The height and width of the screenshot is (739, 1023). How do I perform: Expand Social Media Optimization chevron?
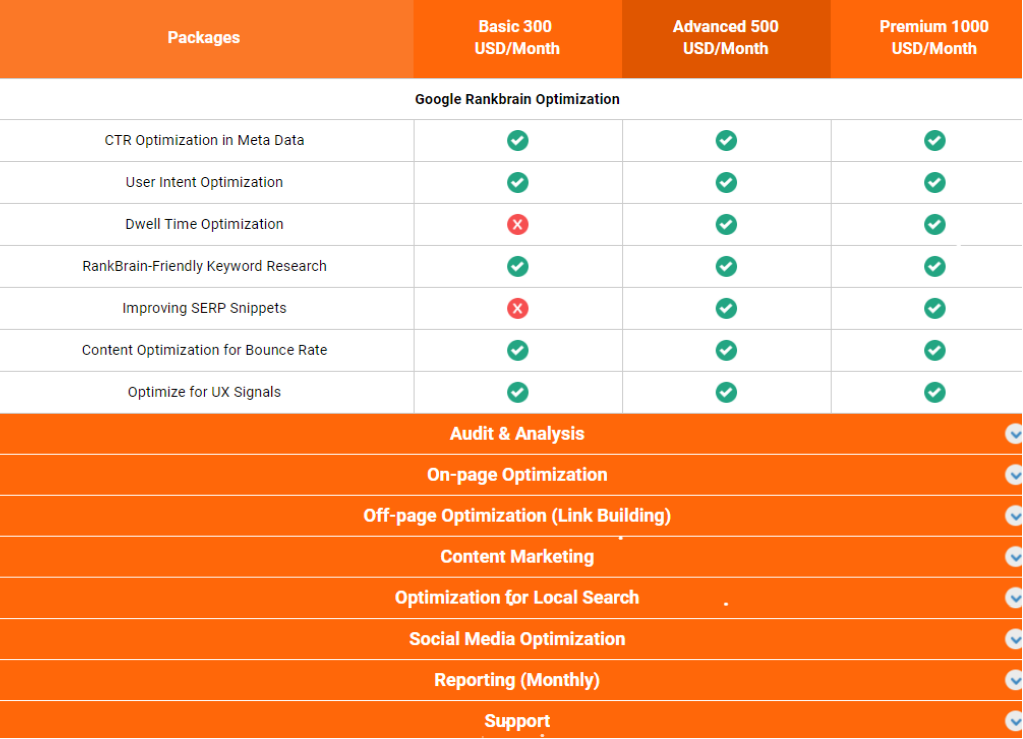[x=1013, y=639]
